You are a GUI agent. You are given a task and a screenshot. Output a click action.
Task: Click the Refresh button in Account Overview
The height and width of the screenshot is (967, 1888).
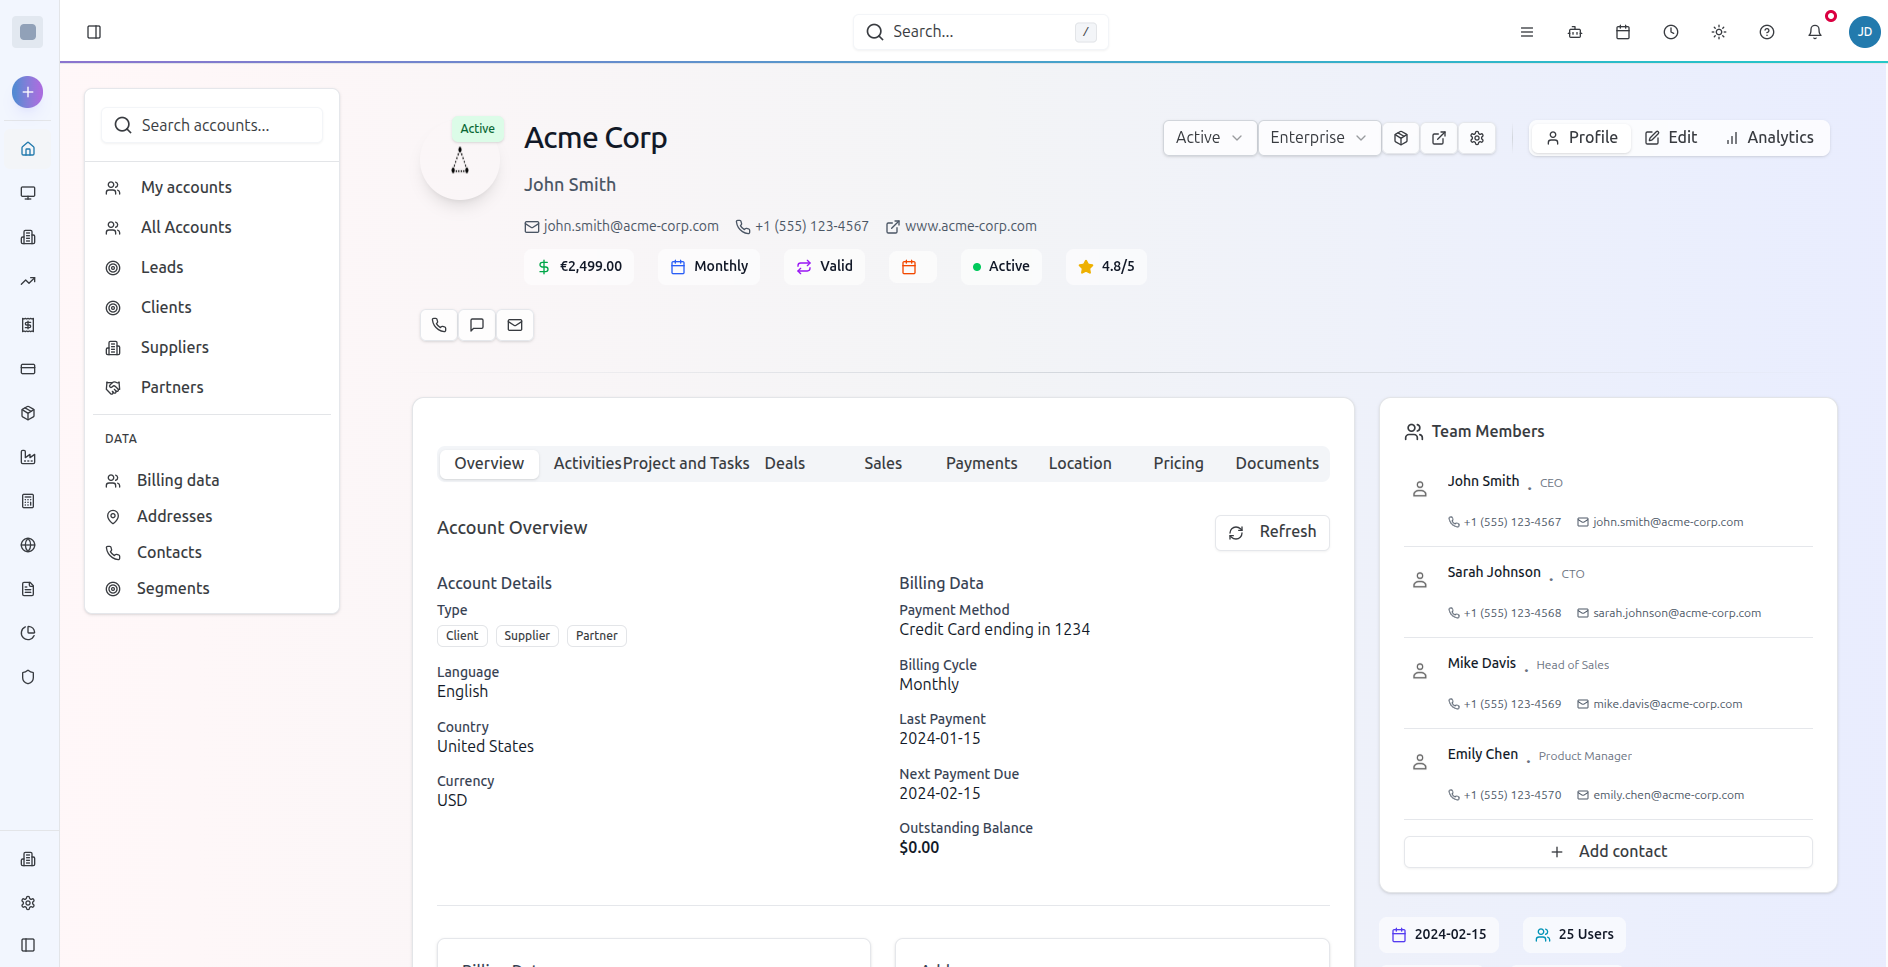point(1272,532)
